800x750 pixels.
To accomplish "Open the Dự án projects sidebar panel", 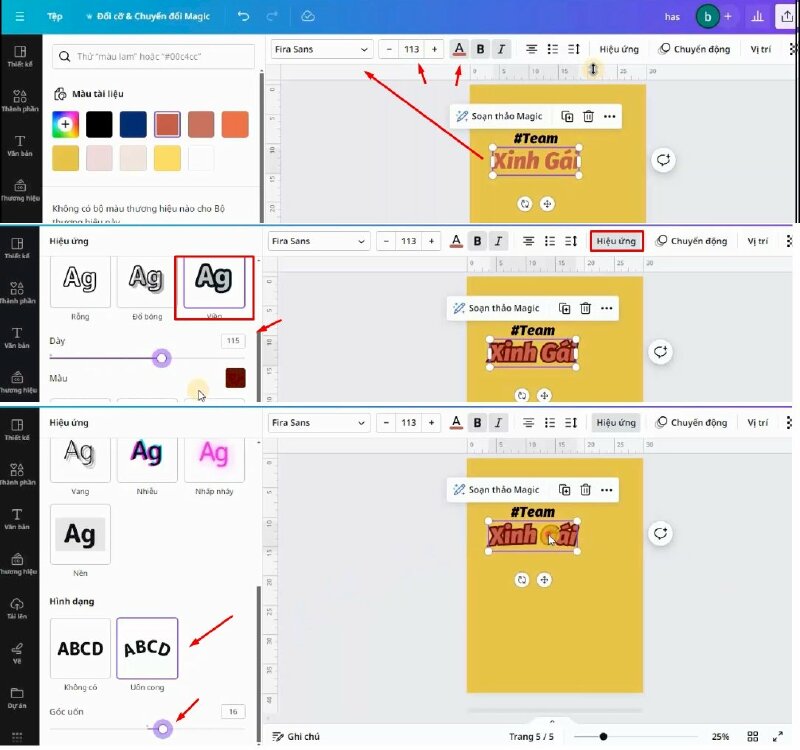I will click(19, 696).
